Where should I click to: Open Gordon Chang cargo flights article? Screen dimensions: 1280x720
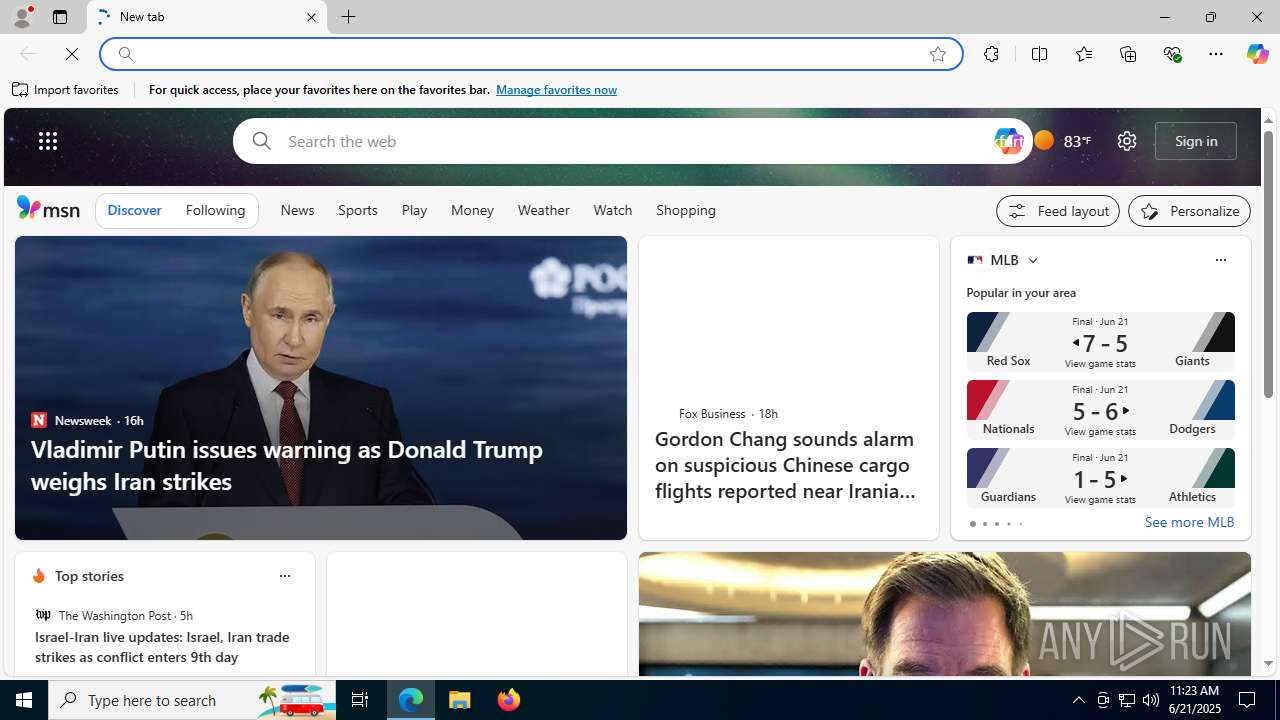[785, 465]
